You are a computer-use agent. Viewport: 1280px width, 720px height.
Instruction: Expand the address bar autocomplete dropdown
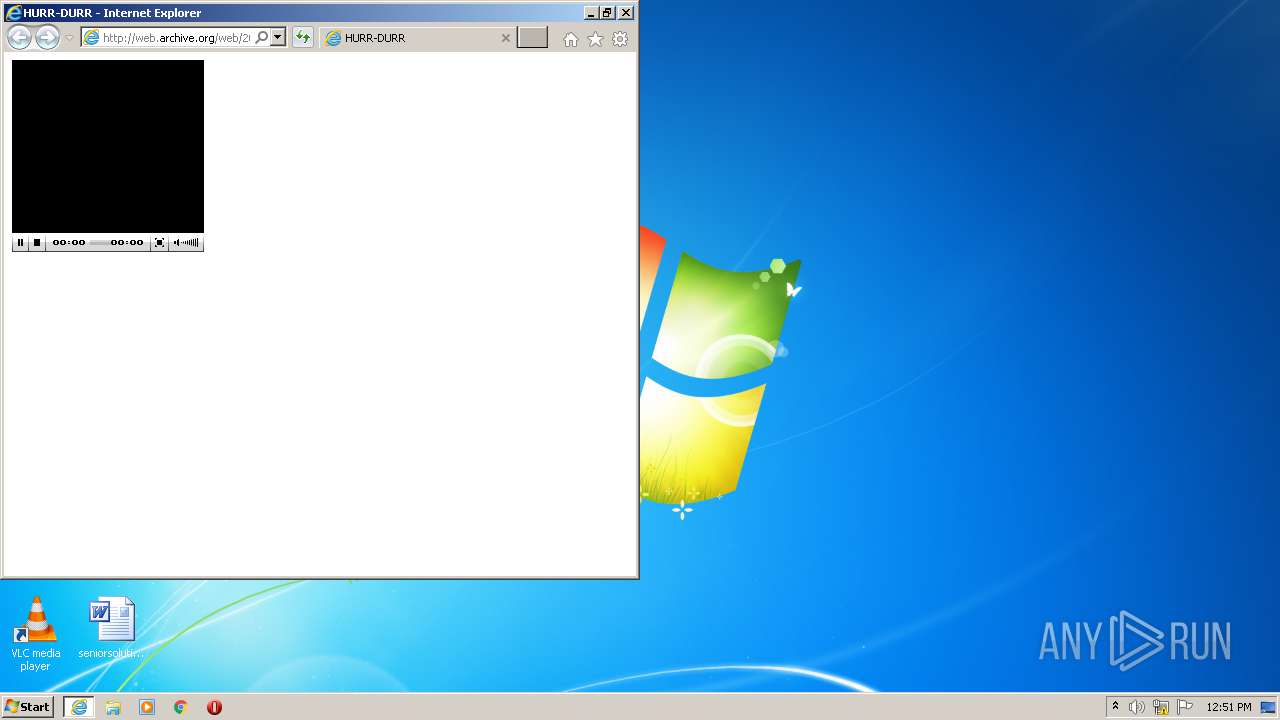pyautogui.click(x=278, y=38)
